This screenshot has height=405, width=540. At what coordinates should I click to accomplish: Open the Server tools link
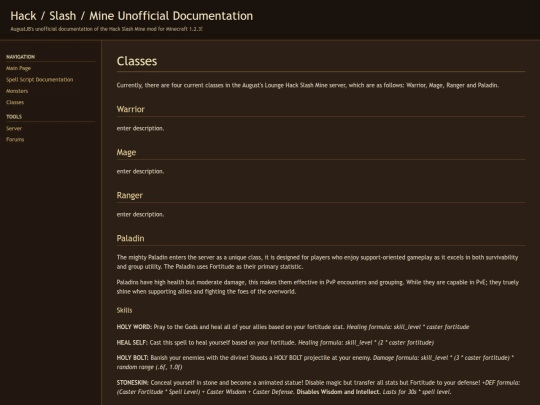tap(14, 128)
